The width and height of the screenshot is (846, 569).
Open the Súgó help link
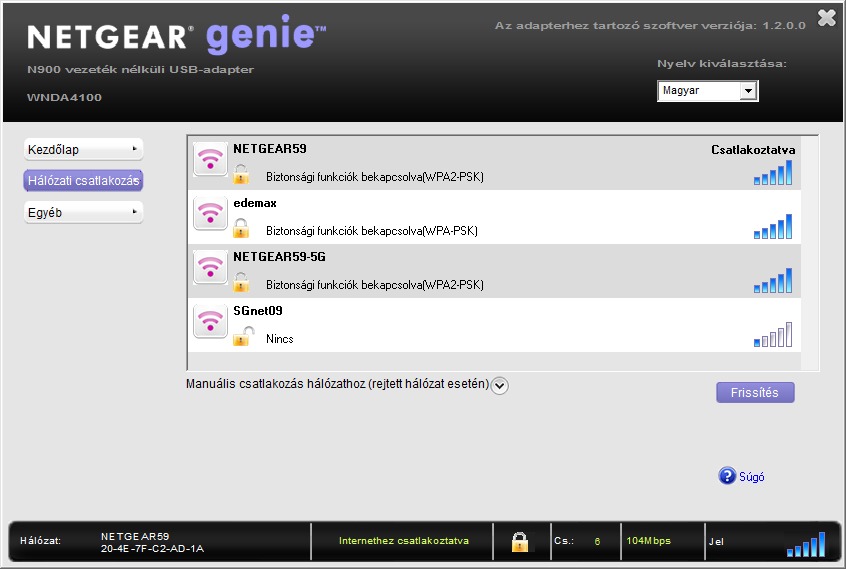point(751,477)
